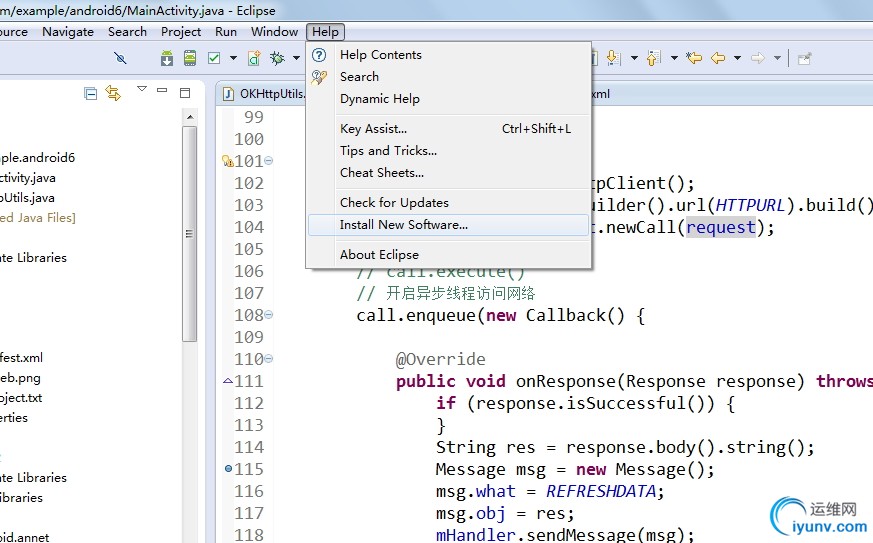Open the Android Virtual Device Manager icon
This screenshot has width=873, height=543.
coord(190,58)
